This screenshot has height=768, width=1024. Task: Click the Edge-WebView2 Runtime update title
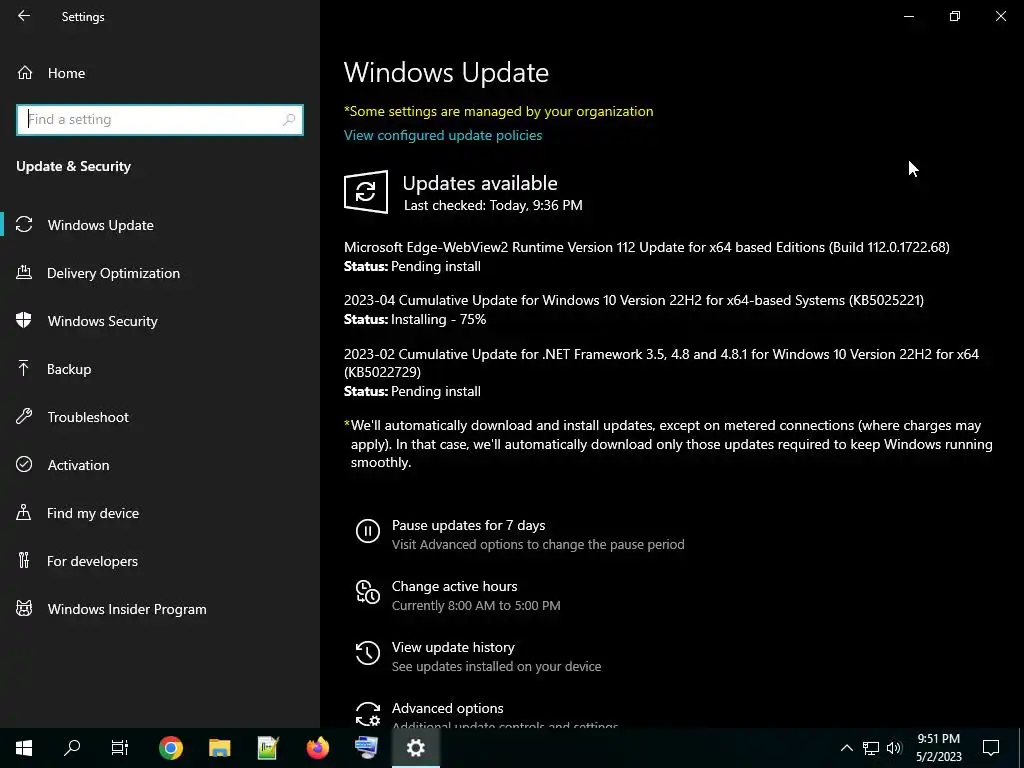[x=647, y=248]
